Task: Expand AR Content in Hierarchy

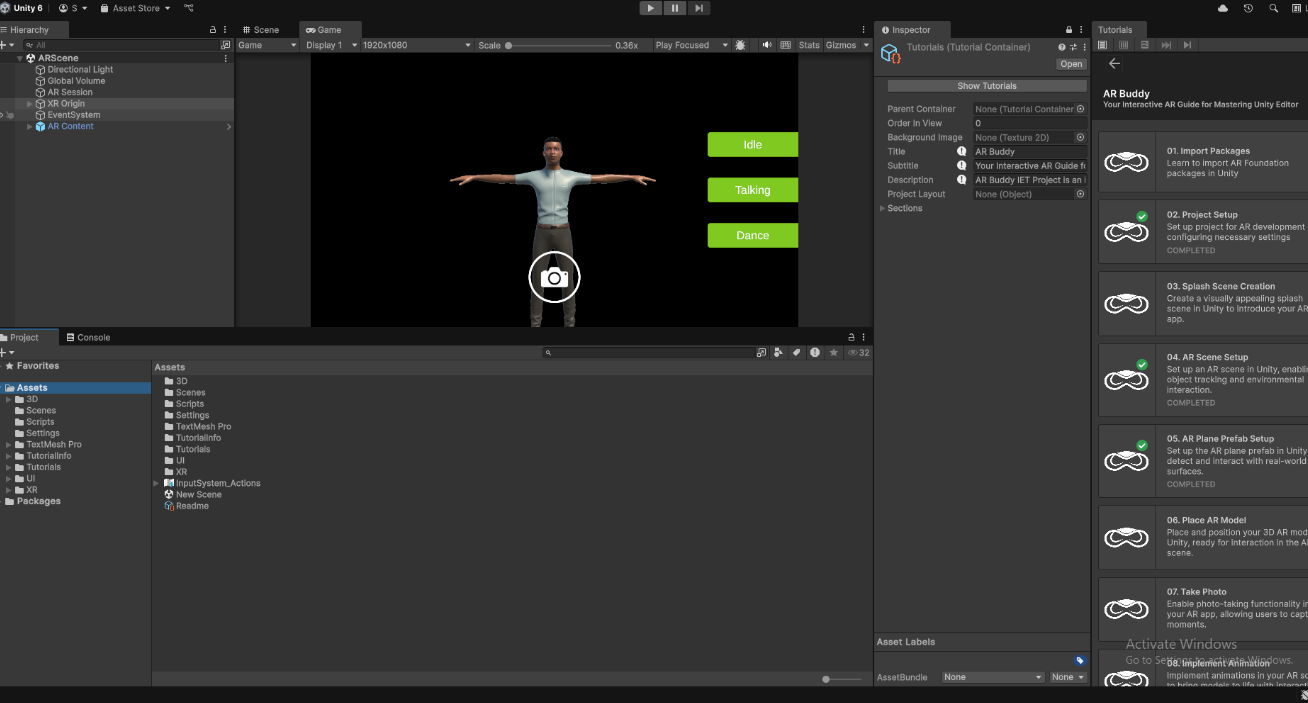Action: (30, 127)
